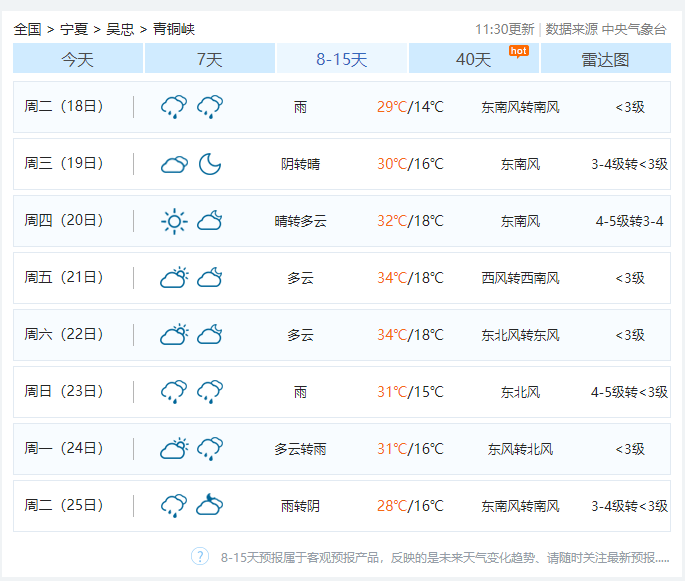The image size is (685, 581).
Task: Switch to the 今天 tab
Action: (x=78, y=59)
